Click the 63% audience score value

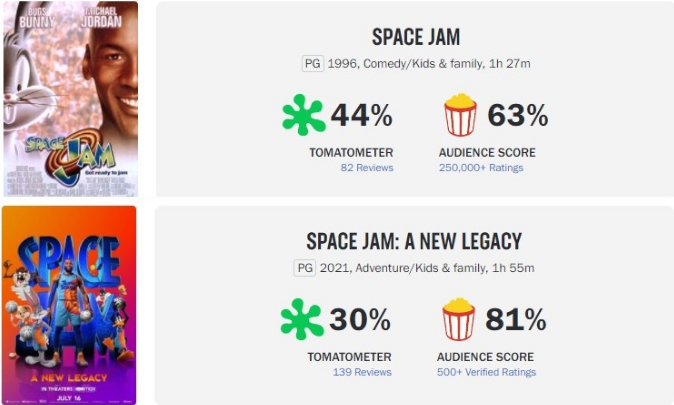[x=518, y=115]
